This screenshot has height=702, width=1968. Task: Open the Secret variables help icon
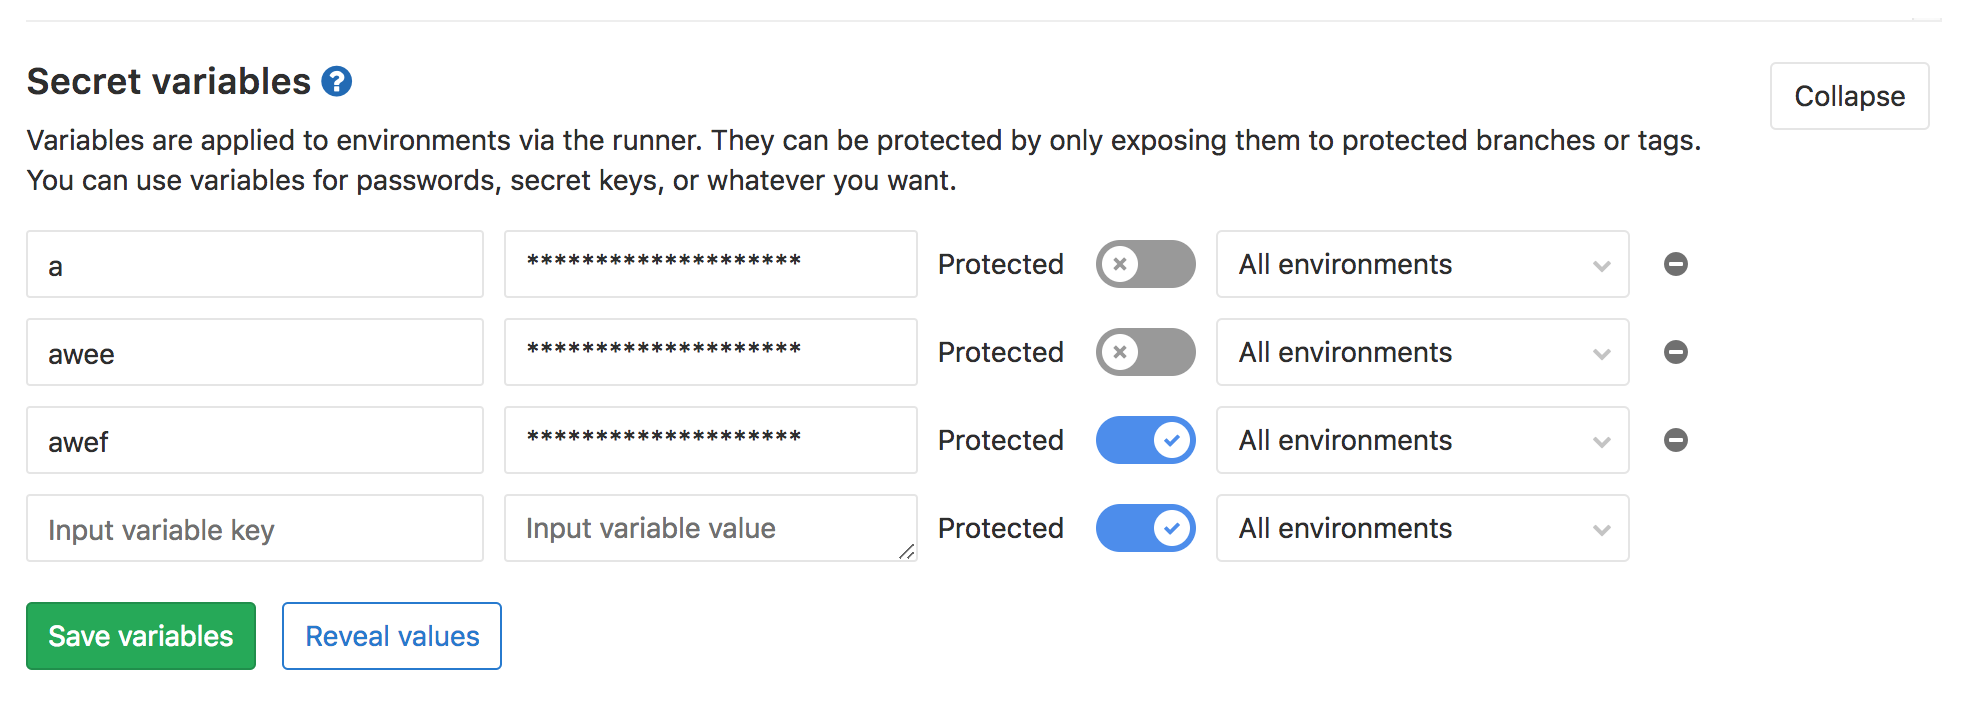337,81
